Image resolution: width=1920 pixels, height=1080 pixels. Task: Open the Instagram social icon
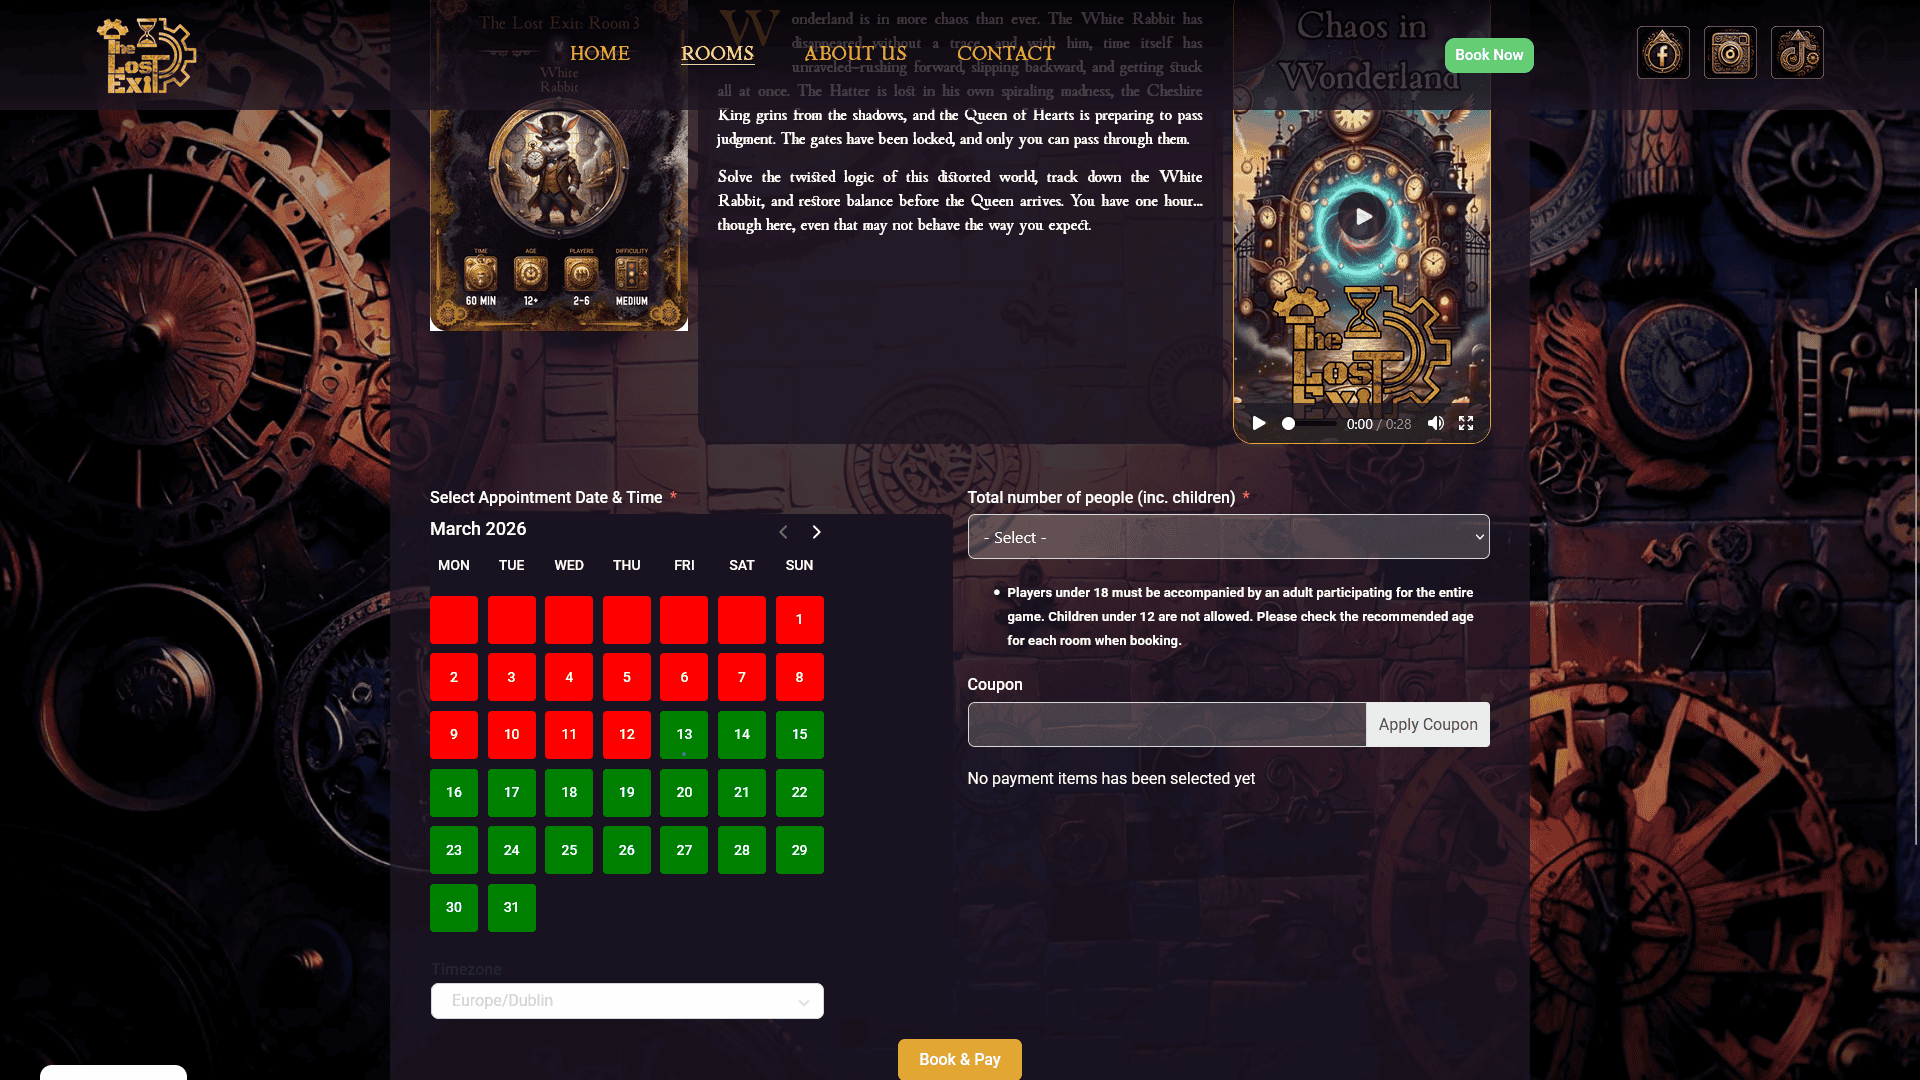click(1730, 53)
